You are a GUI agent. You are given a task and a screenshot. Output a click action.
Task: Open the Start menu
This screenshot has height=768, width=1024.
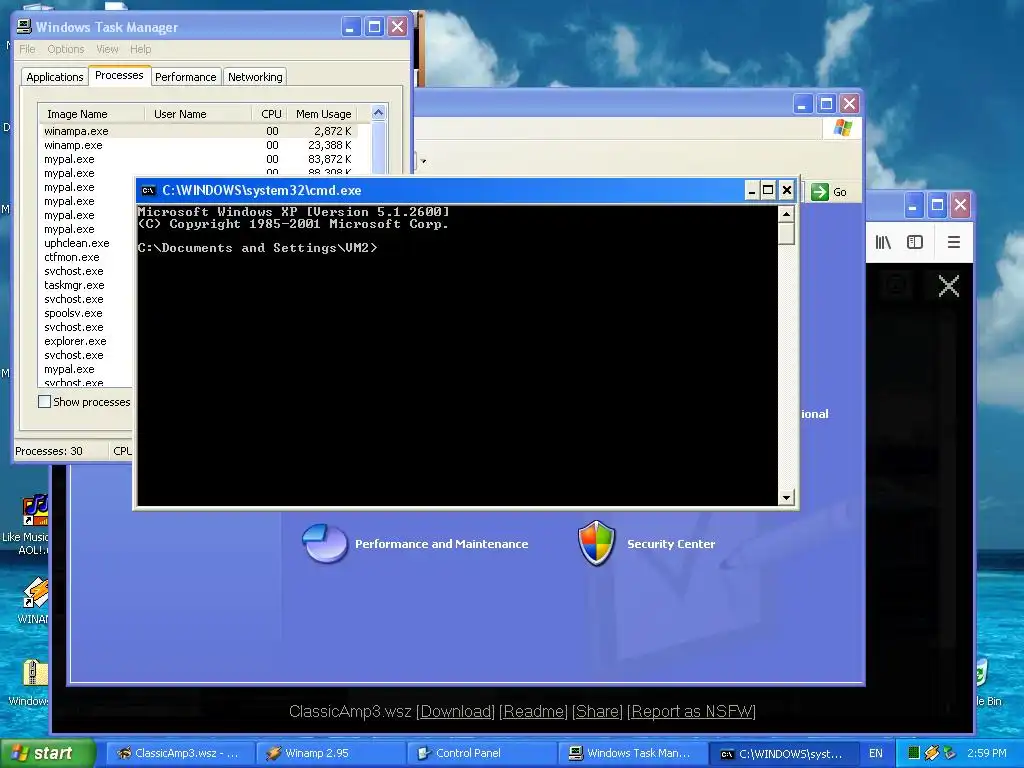pos(48,753)
